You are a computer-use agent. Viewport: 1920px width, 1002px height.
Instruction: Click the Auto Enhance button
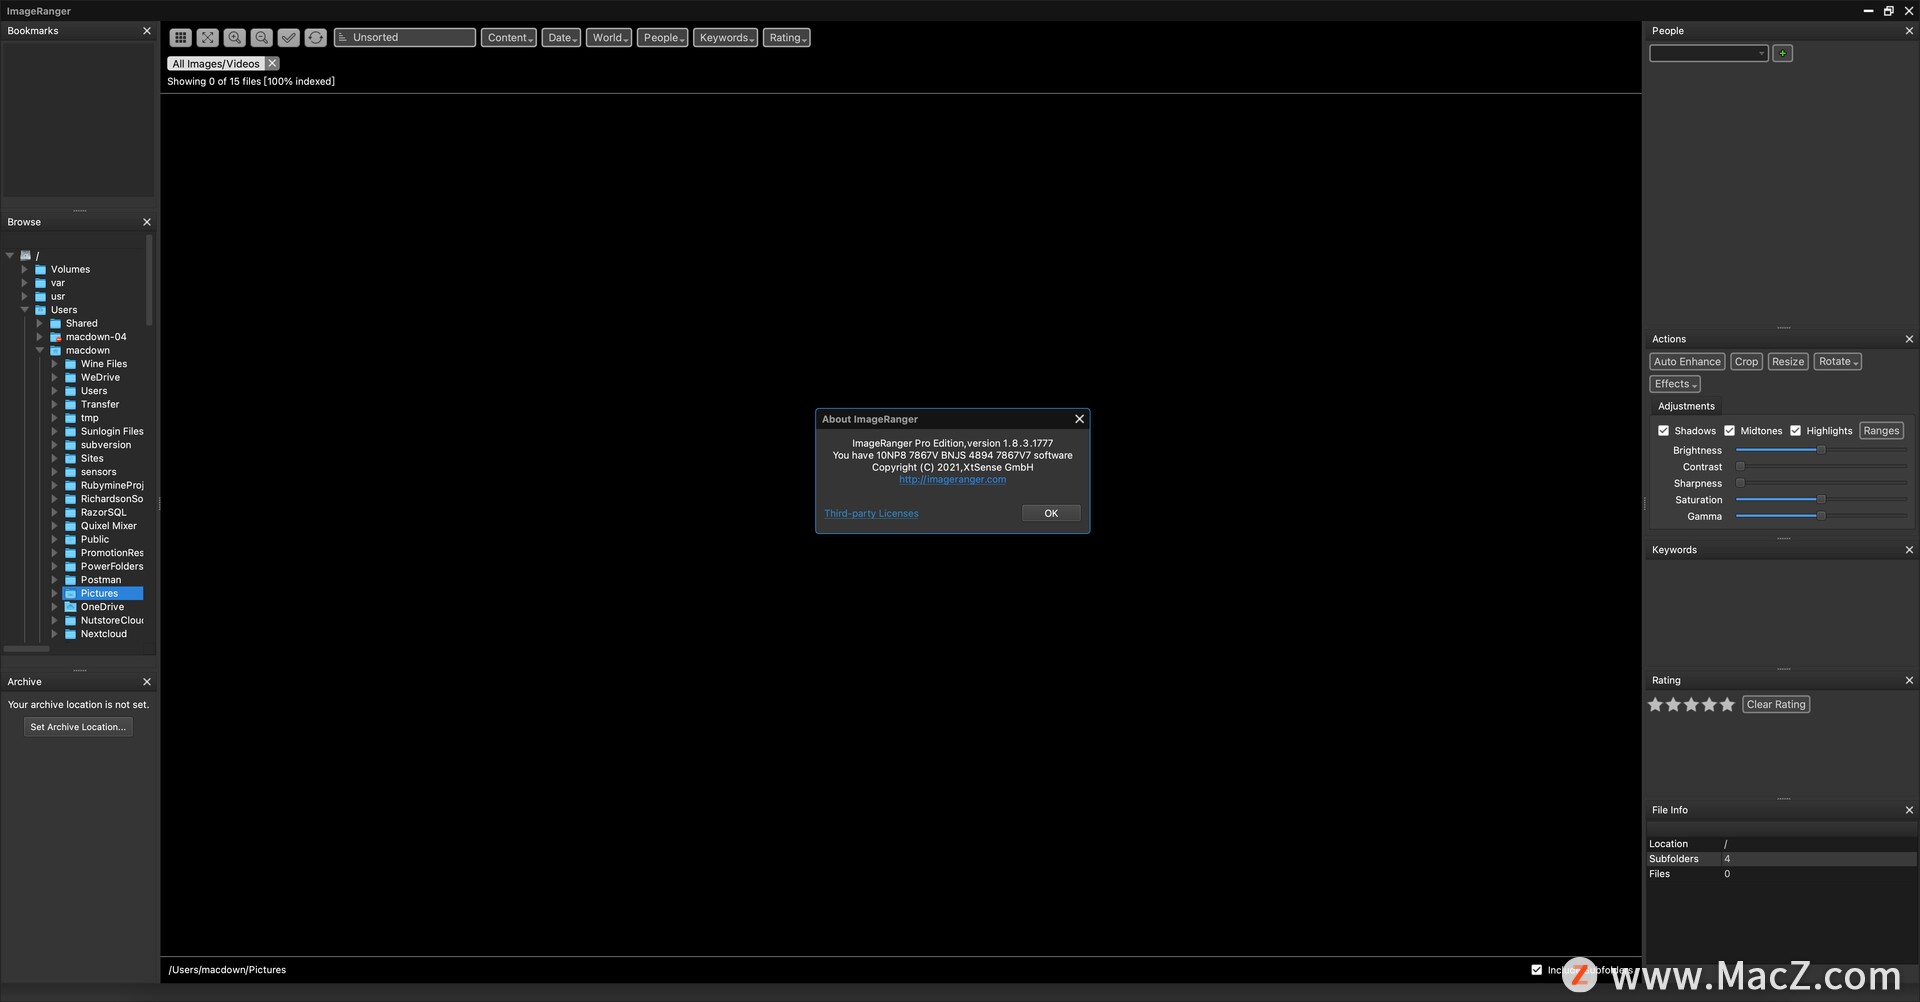pyautogui.click(x=1687, y=362)
